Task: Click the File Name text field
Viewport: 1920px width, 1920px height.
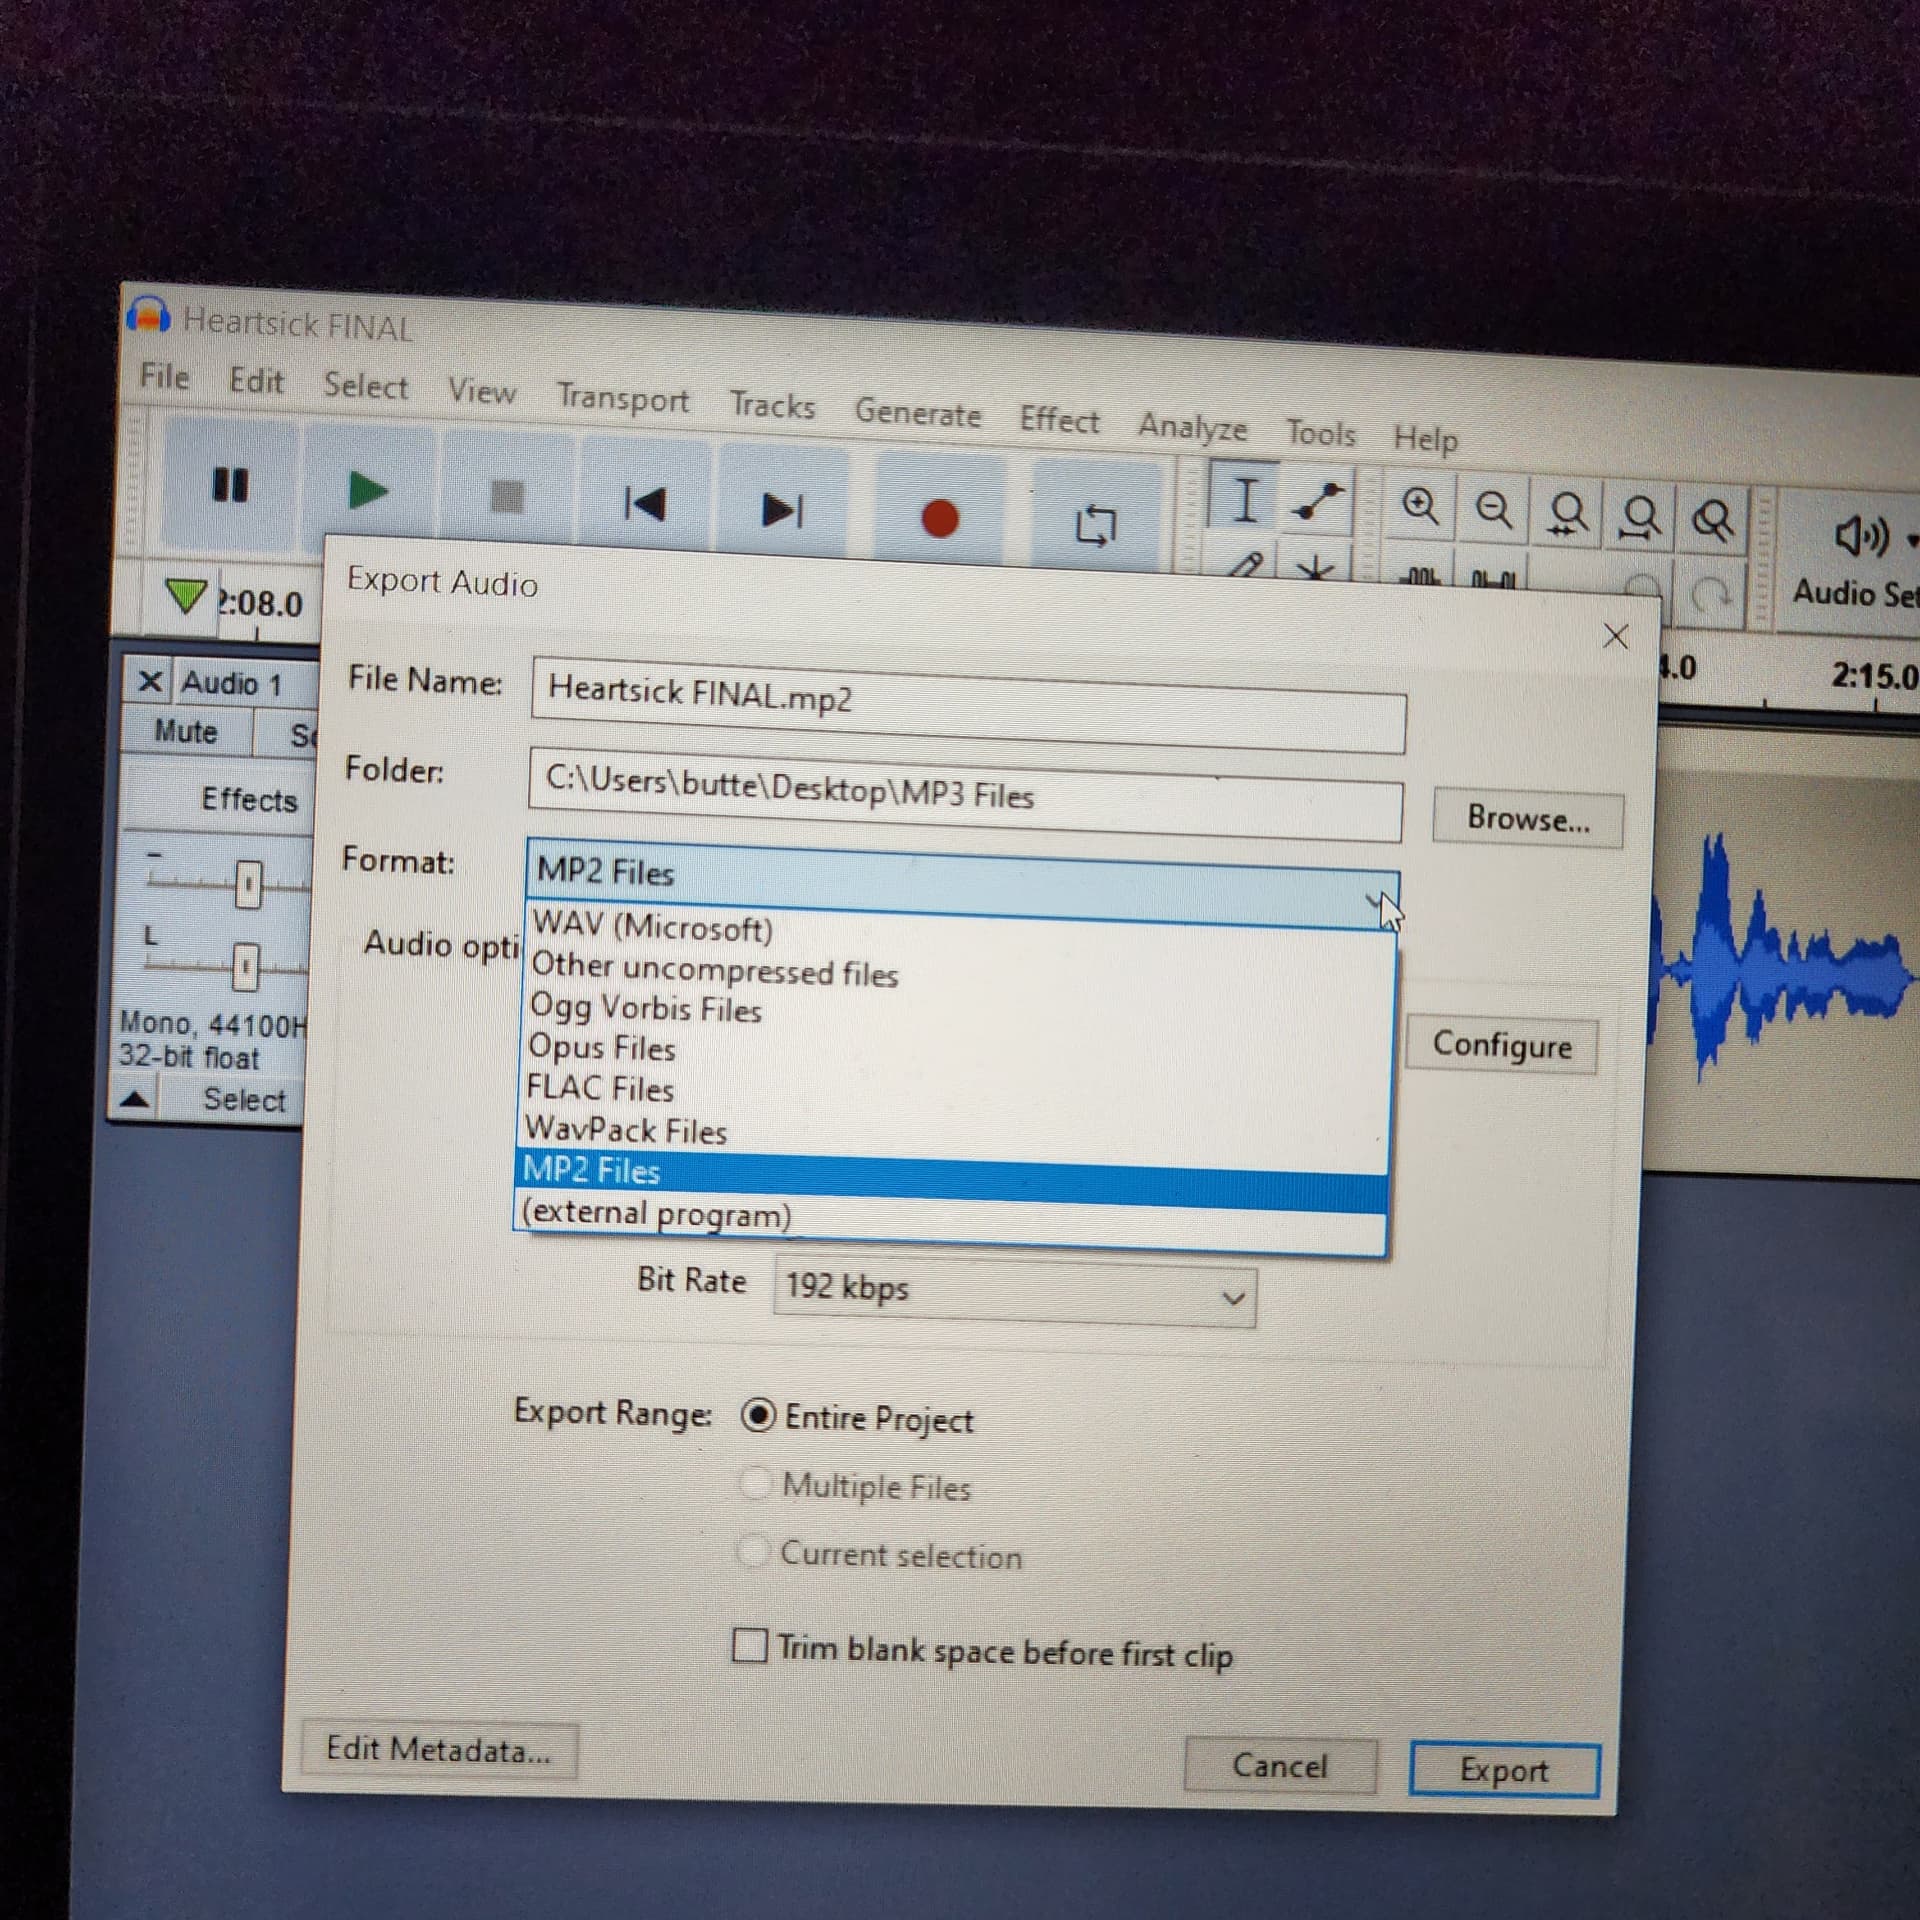Action: click(967, 703)
